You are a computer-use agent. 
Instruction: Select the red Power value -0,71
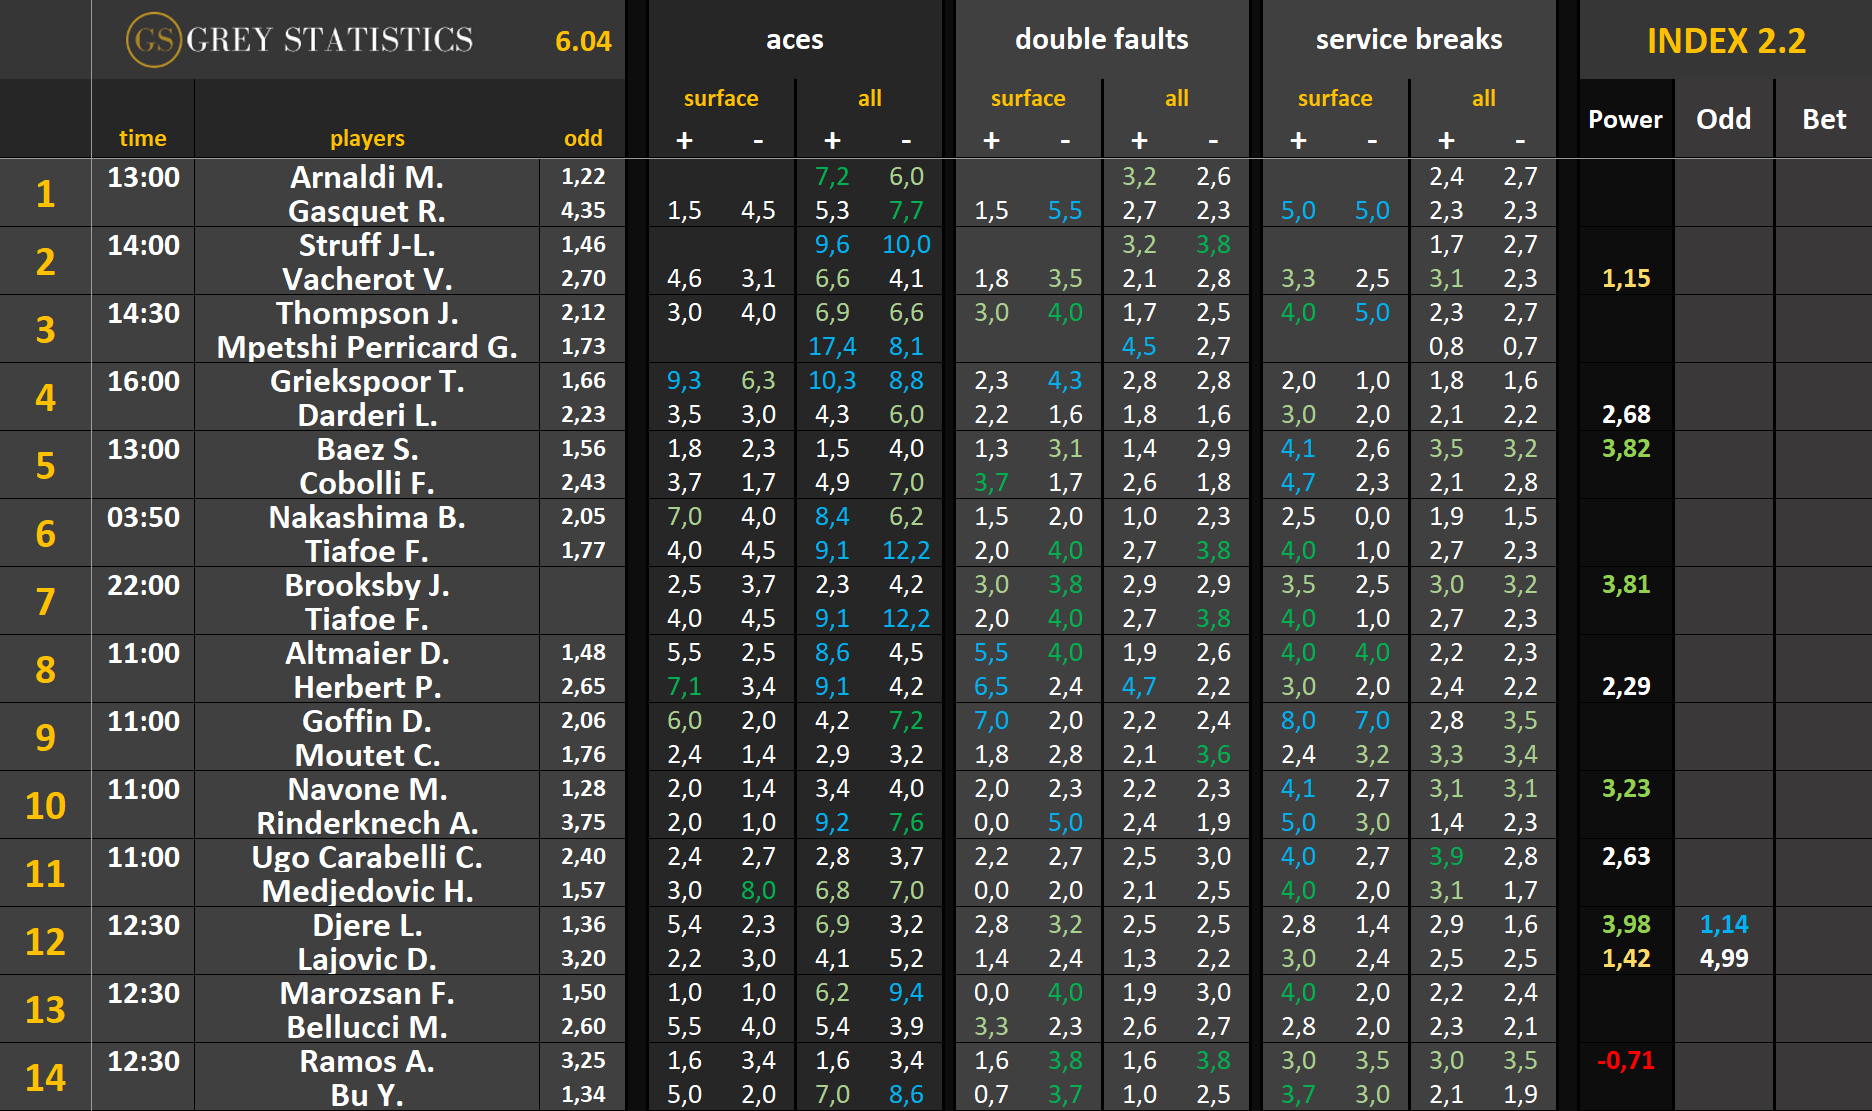coord(1625,1060)
